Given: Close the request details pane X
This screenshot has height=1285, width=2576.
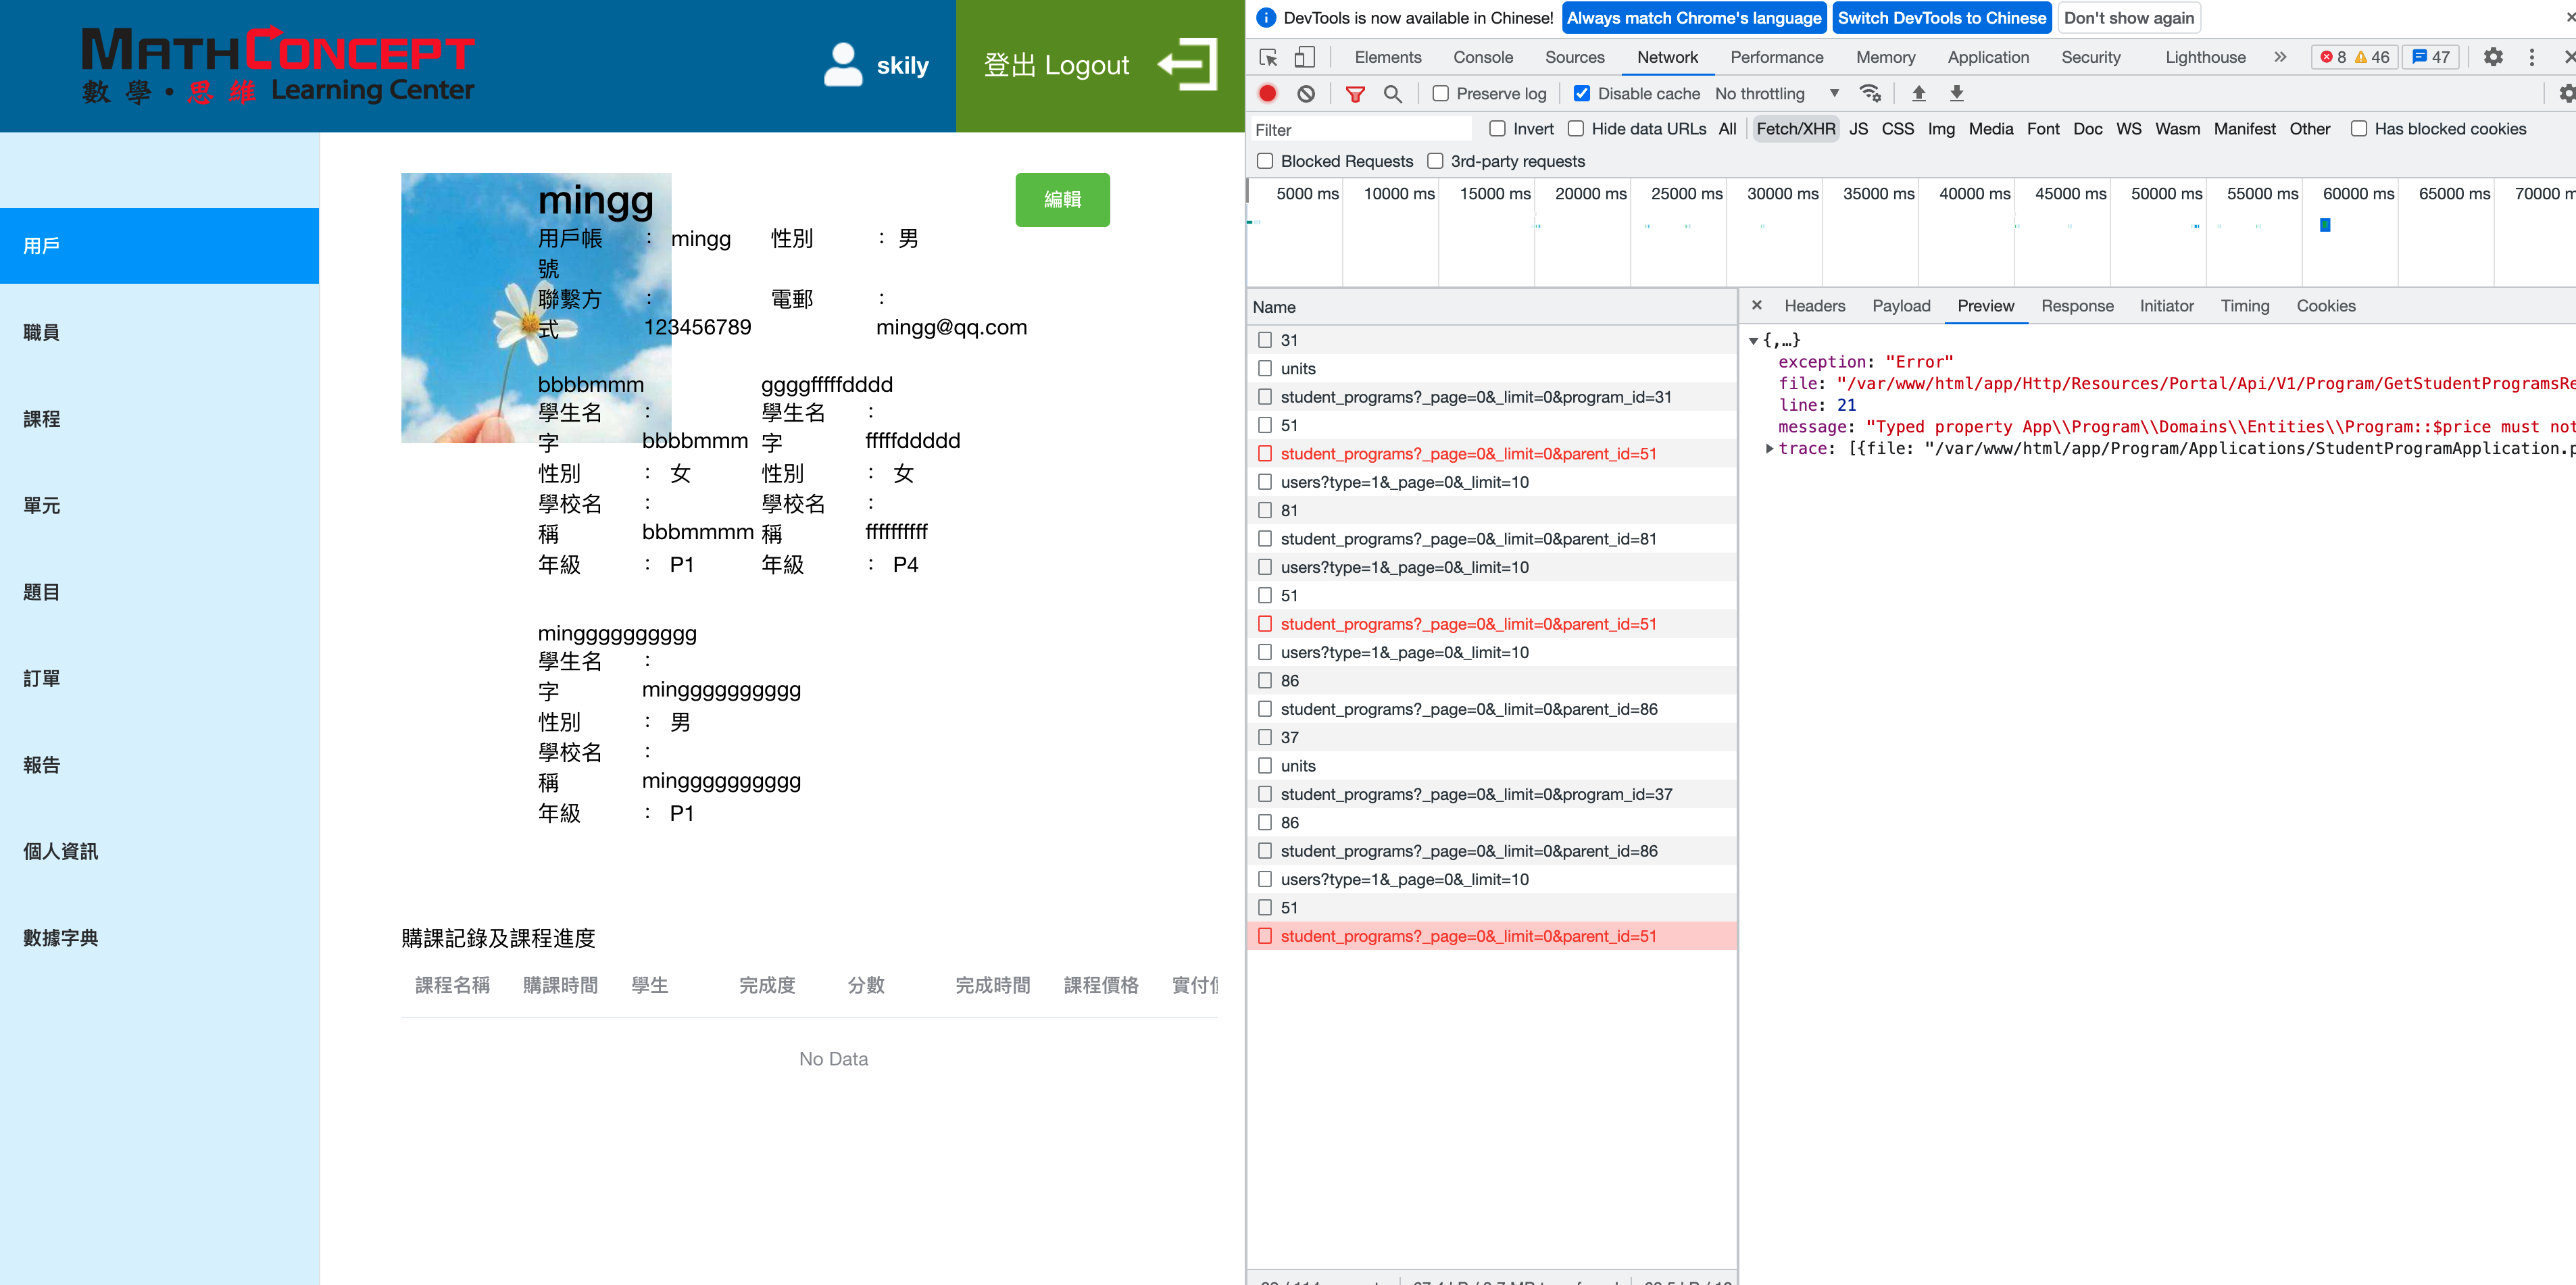Looking at the screenshot, I should click(1756, 305).
